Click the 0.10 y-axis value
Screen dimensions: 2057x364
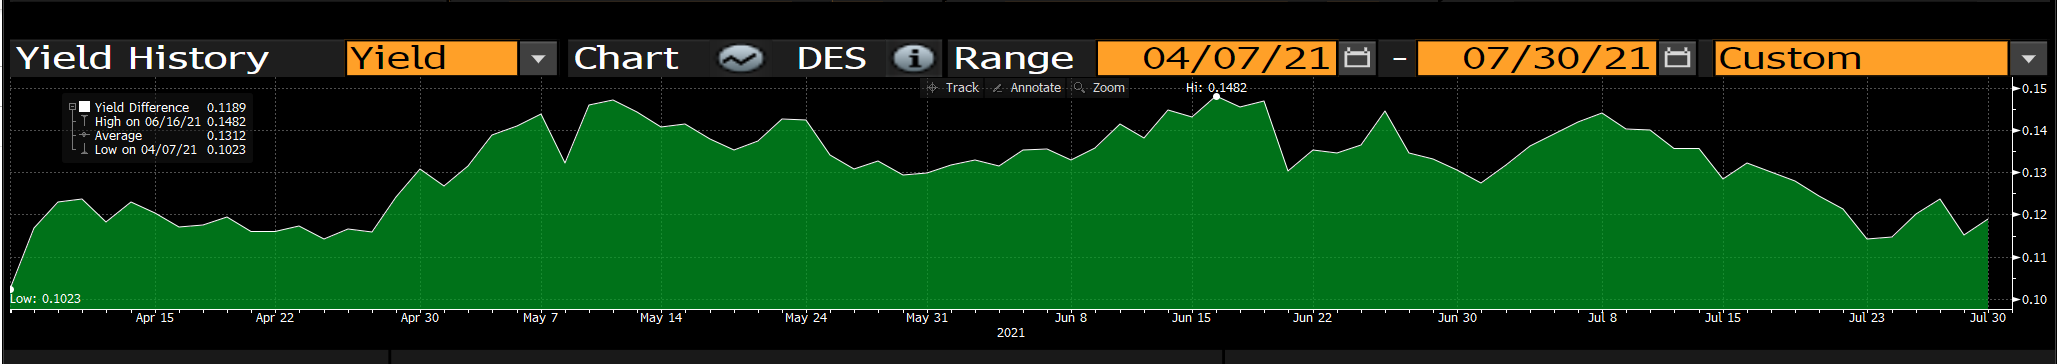(2034, 299)
